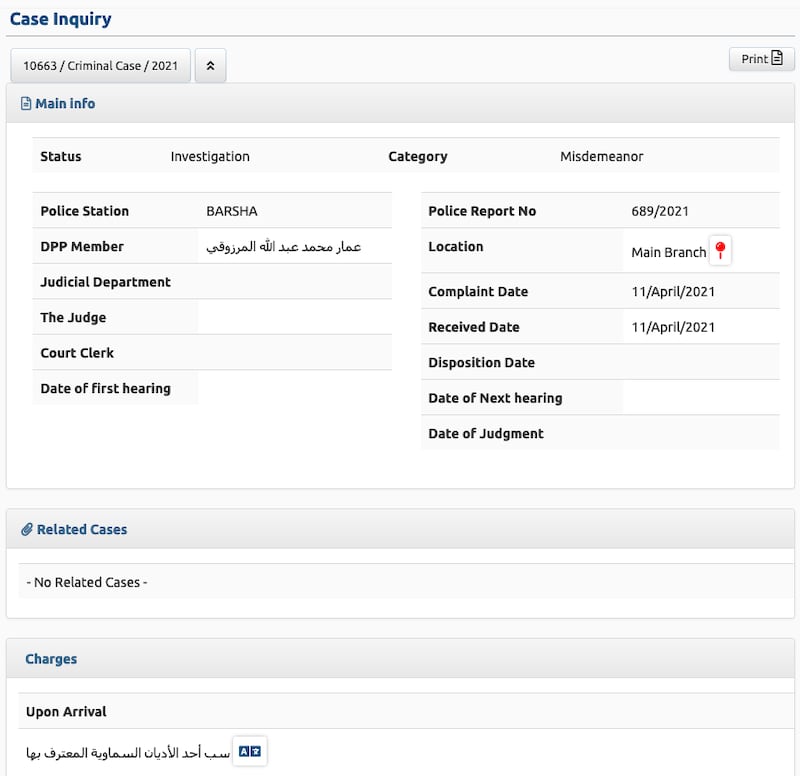Click the Charges section heading
The width and height of the screenshot is (800, 776).
click(51, 659)
